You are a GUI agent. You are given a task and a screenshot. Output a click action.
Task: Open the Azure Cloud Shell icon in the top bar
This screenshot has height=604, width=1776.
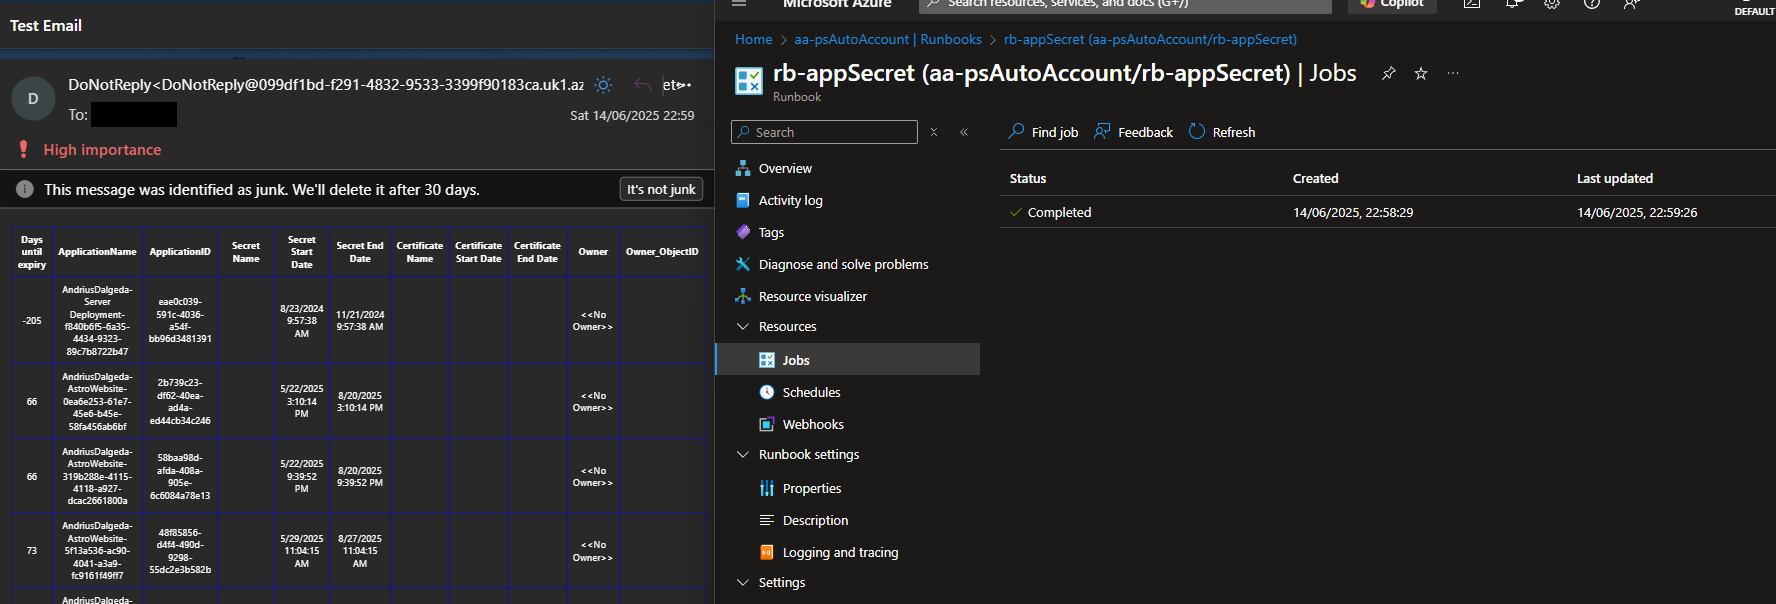[x=1472, y=4]
